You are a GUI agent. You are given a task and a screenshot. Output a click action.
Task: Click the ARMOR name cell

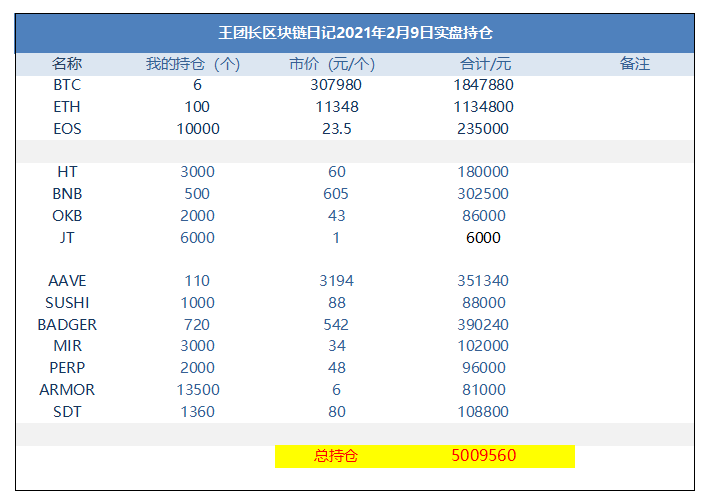point(67,390)
